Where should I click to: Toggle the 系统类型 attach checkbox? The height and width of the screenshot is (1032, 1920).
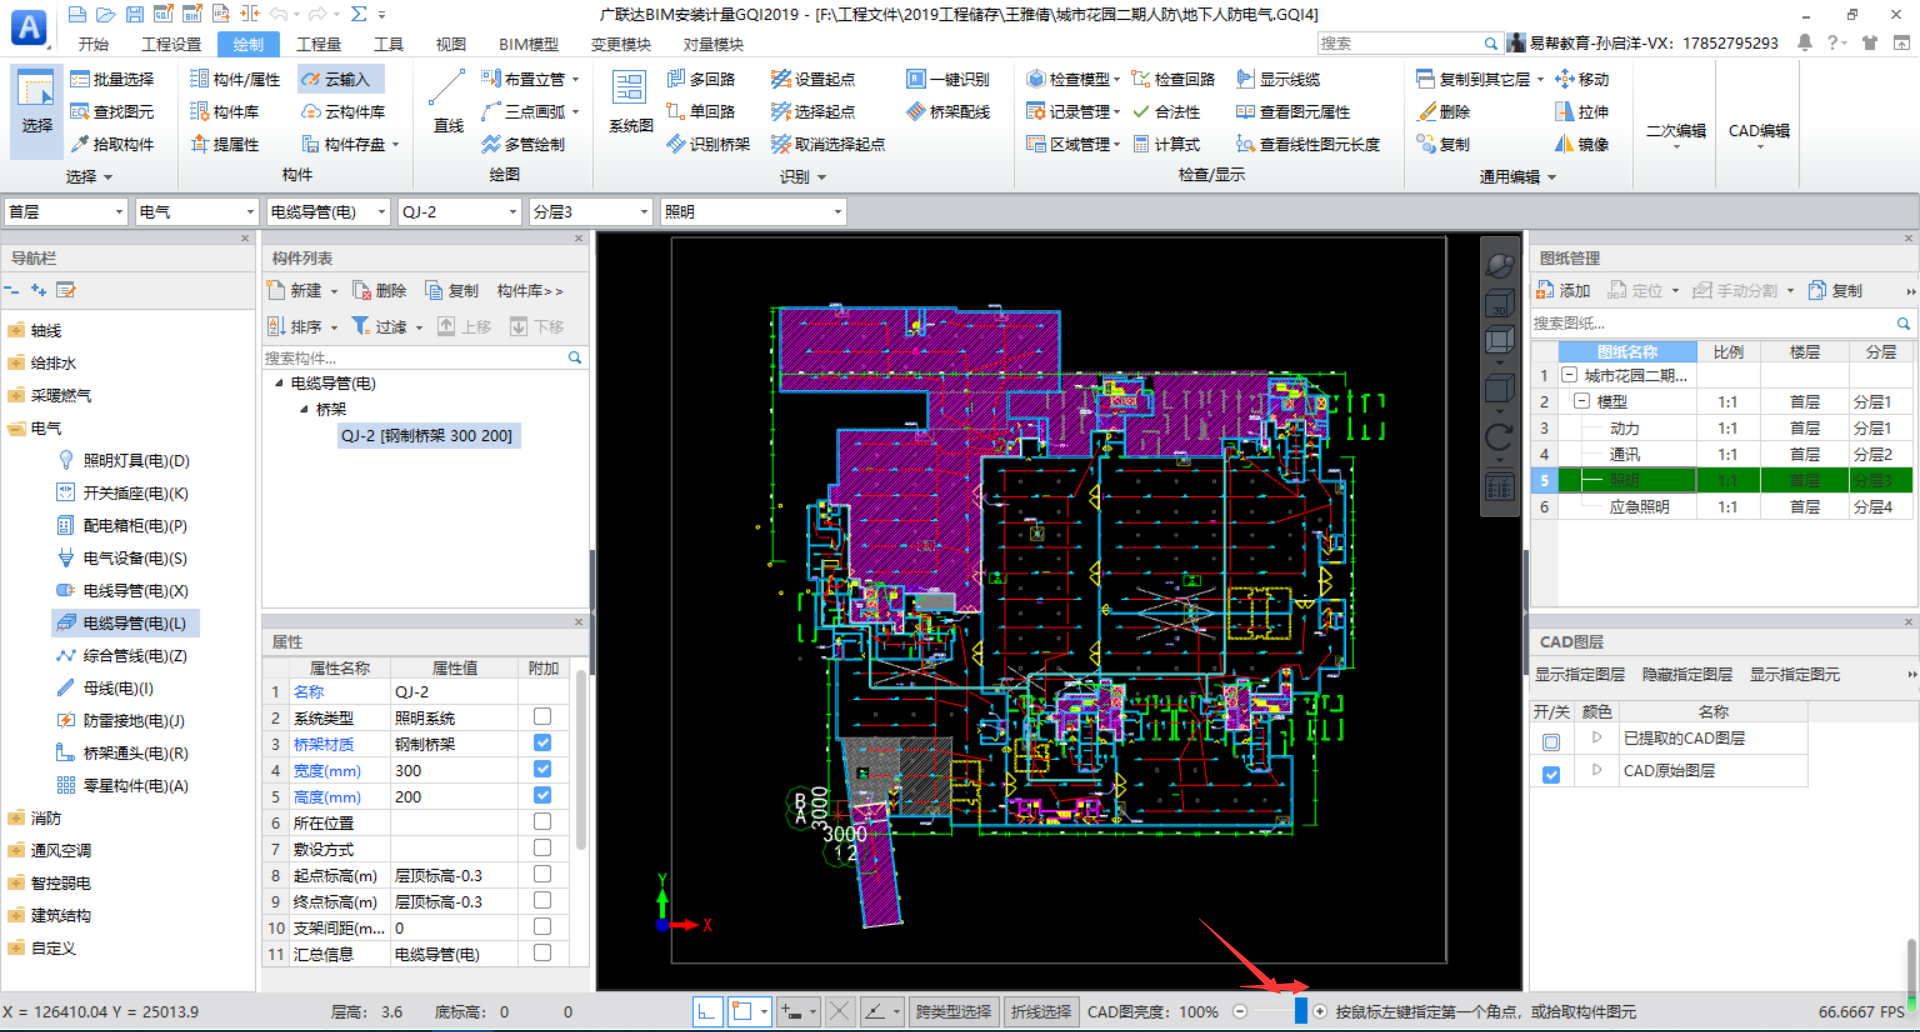pyautogui.click(x=542, y=716)
